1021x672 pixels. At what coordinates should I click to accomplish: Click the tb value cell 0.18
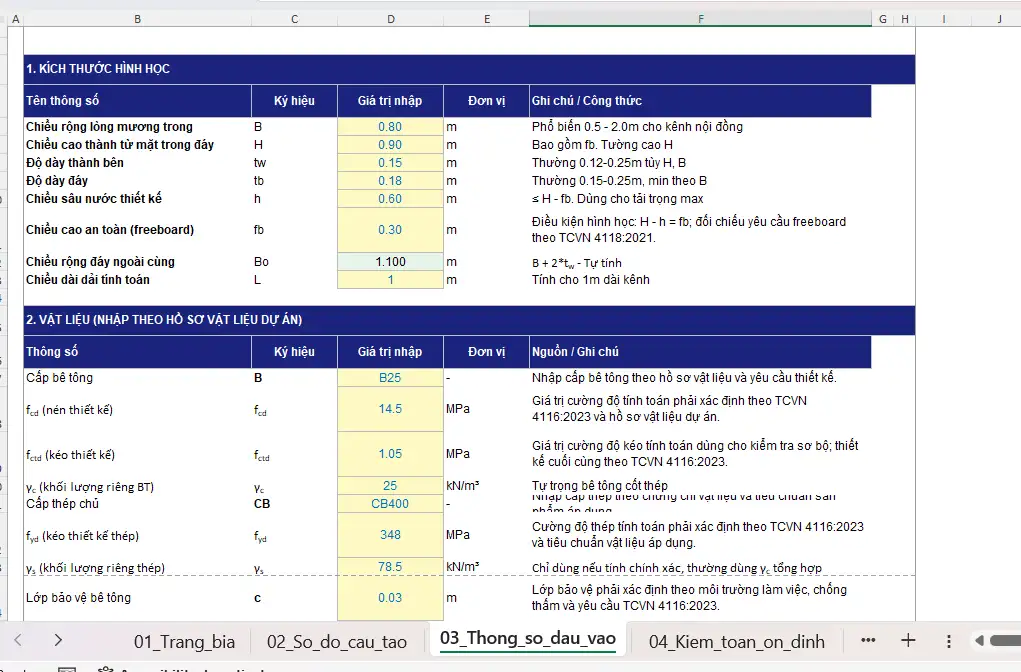[x=390, y=180]
